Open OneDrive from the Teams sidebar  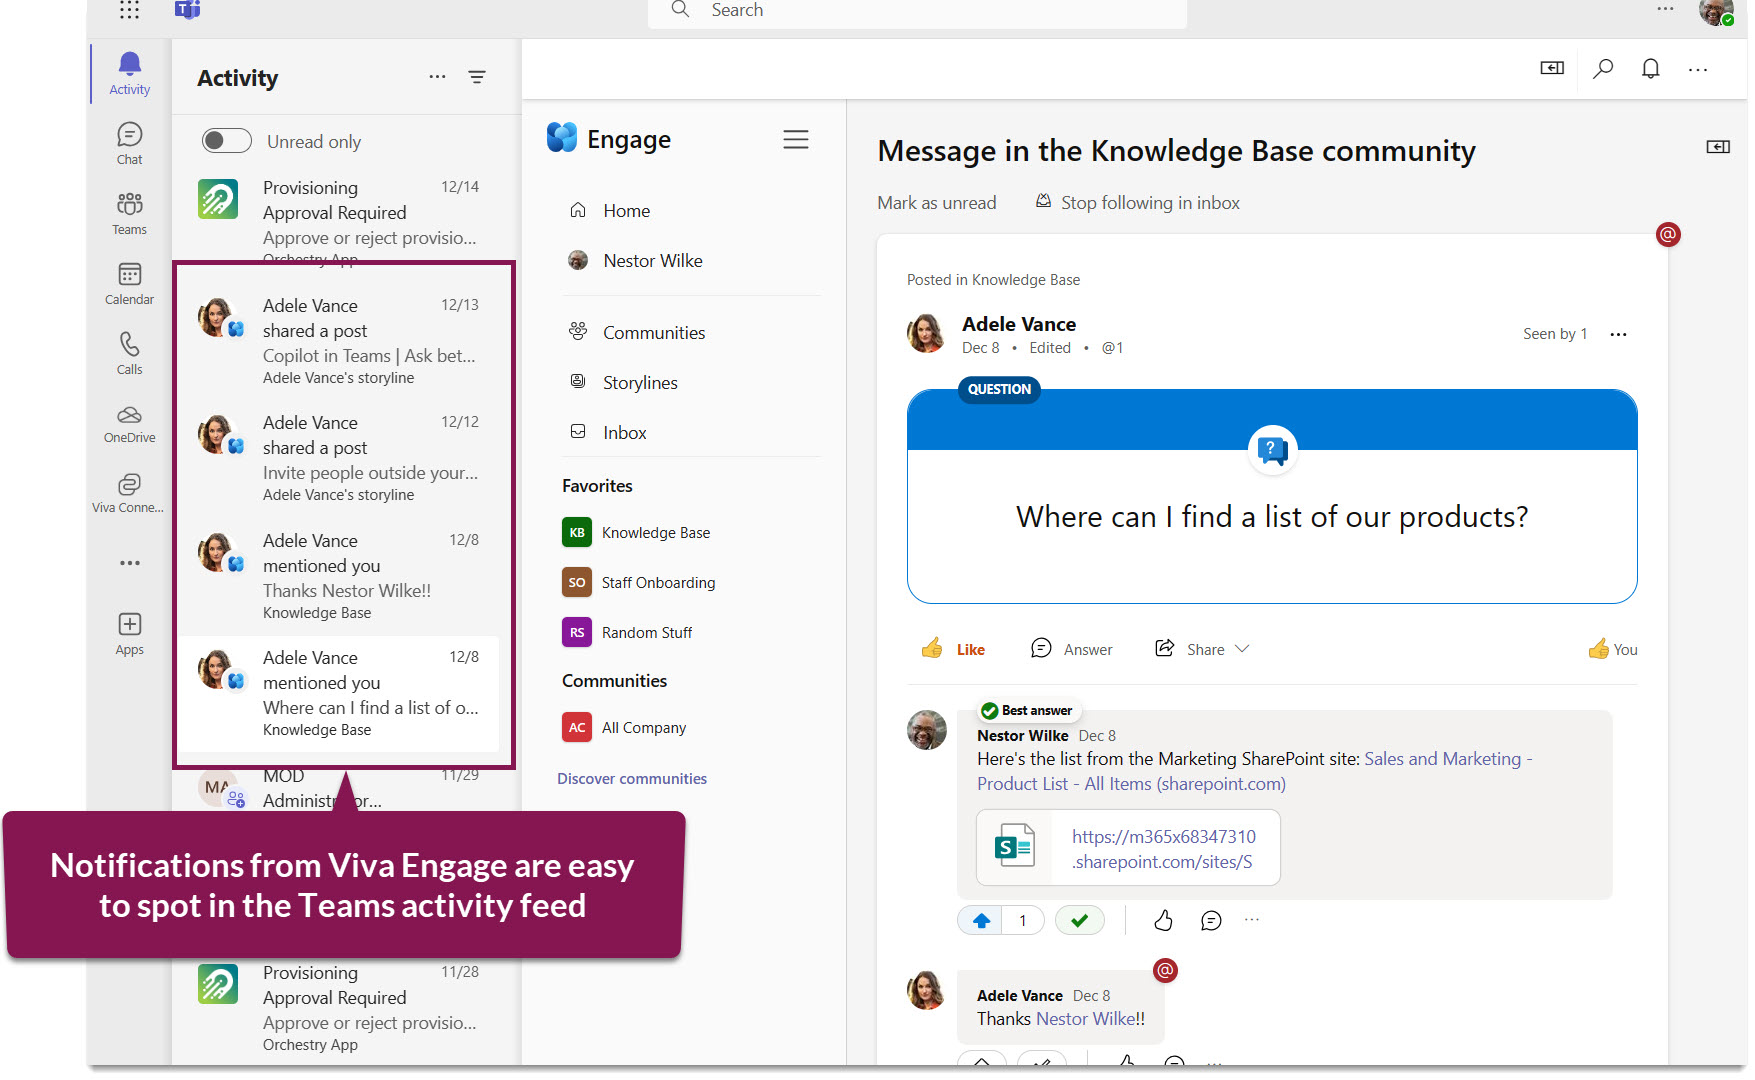coord(128,422)
